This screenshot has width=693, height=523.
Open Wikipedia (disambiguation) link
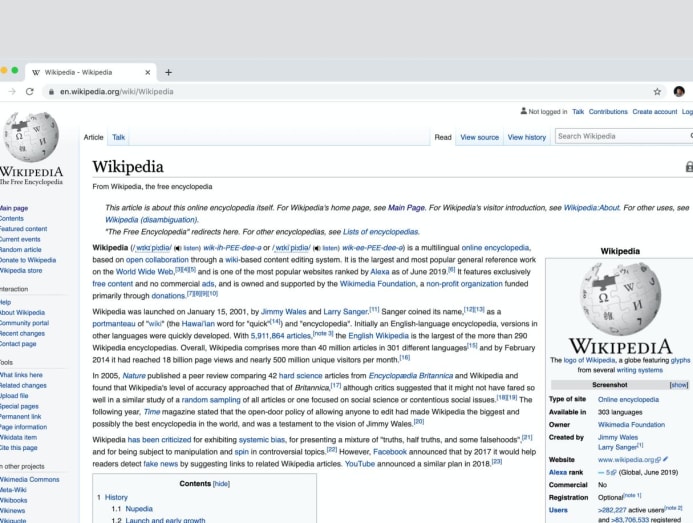[151, 220]
